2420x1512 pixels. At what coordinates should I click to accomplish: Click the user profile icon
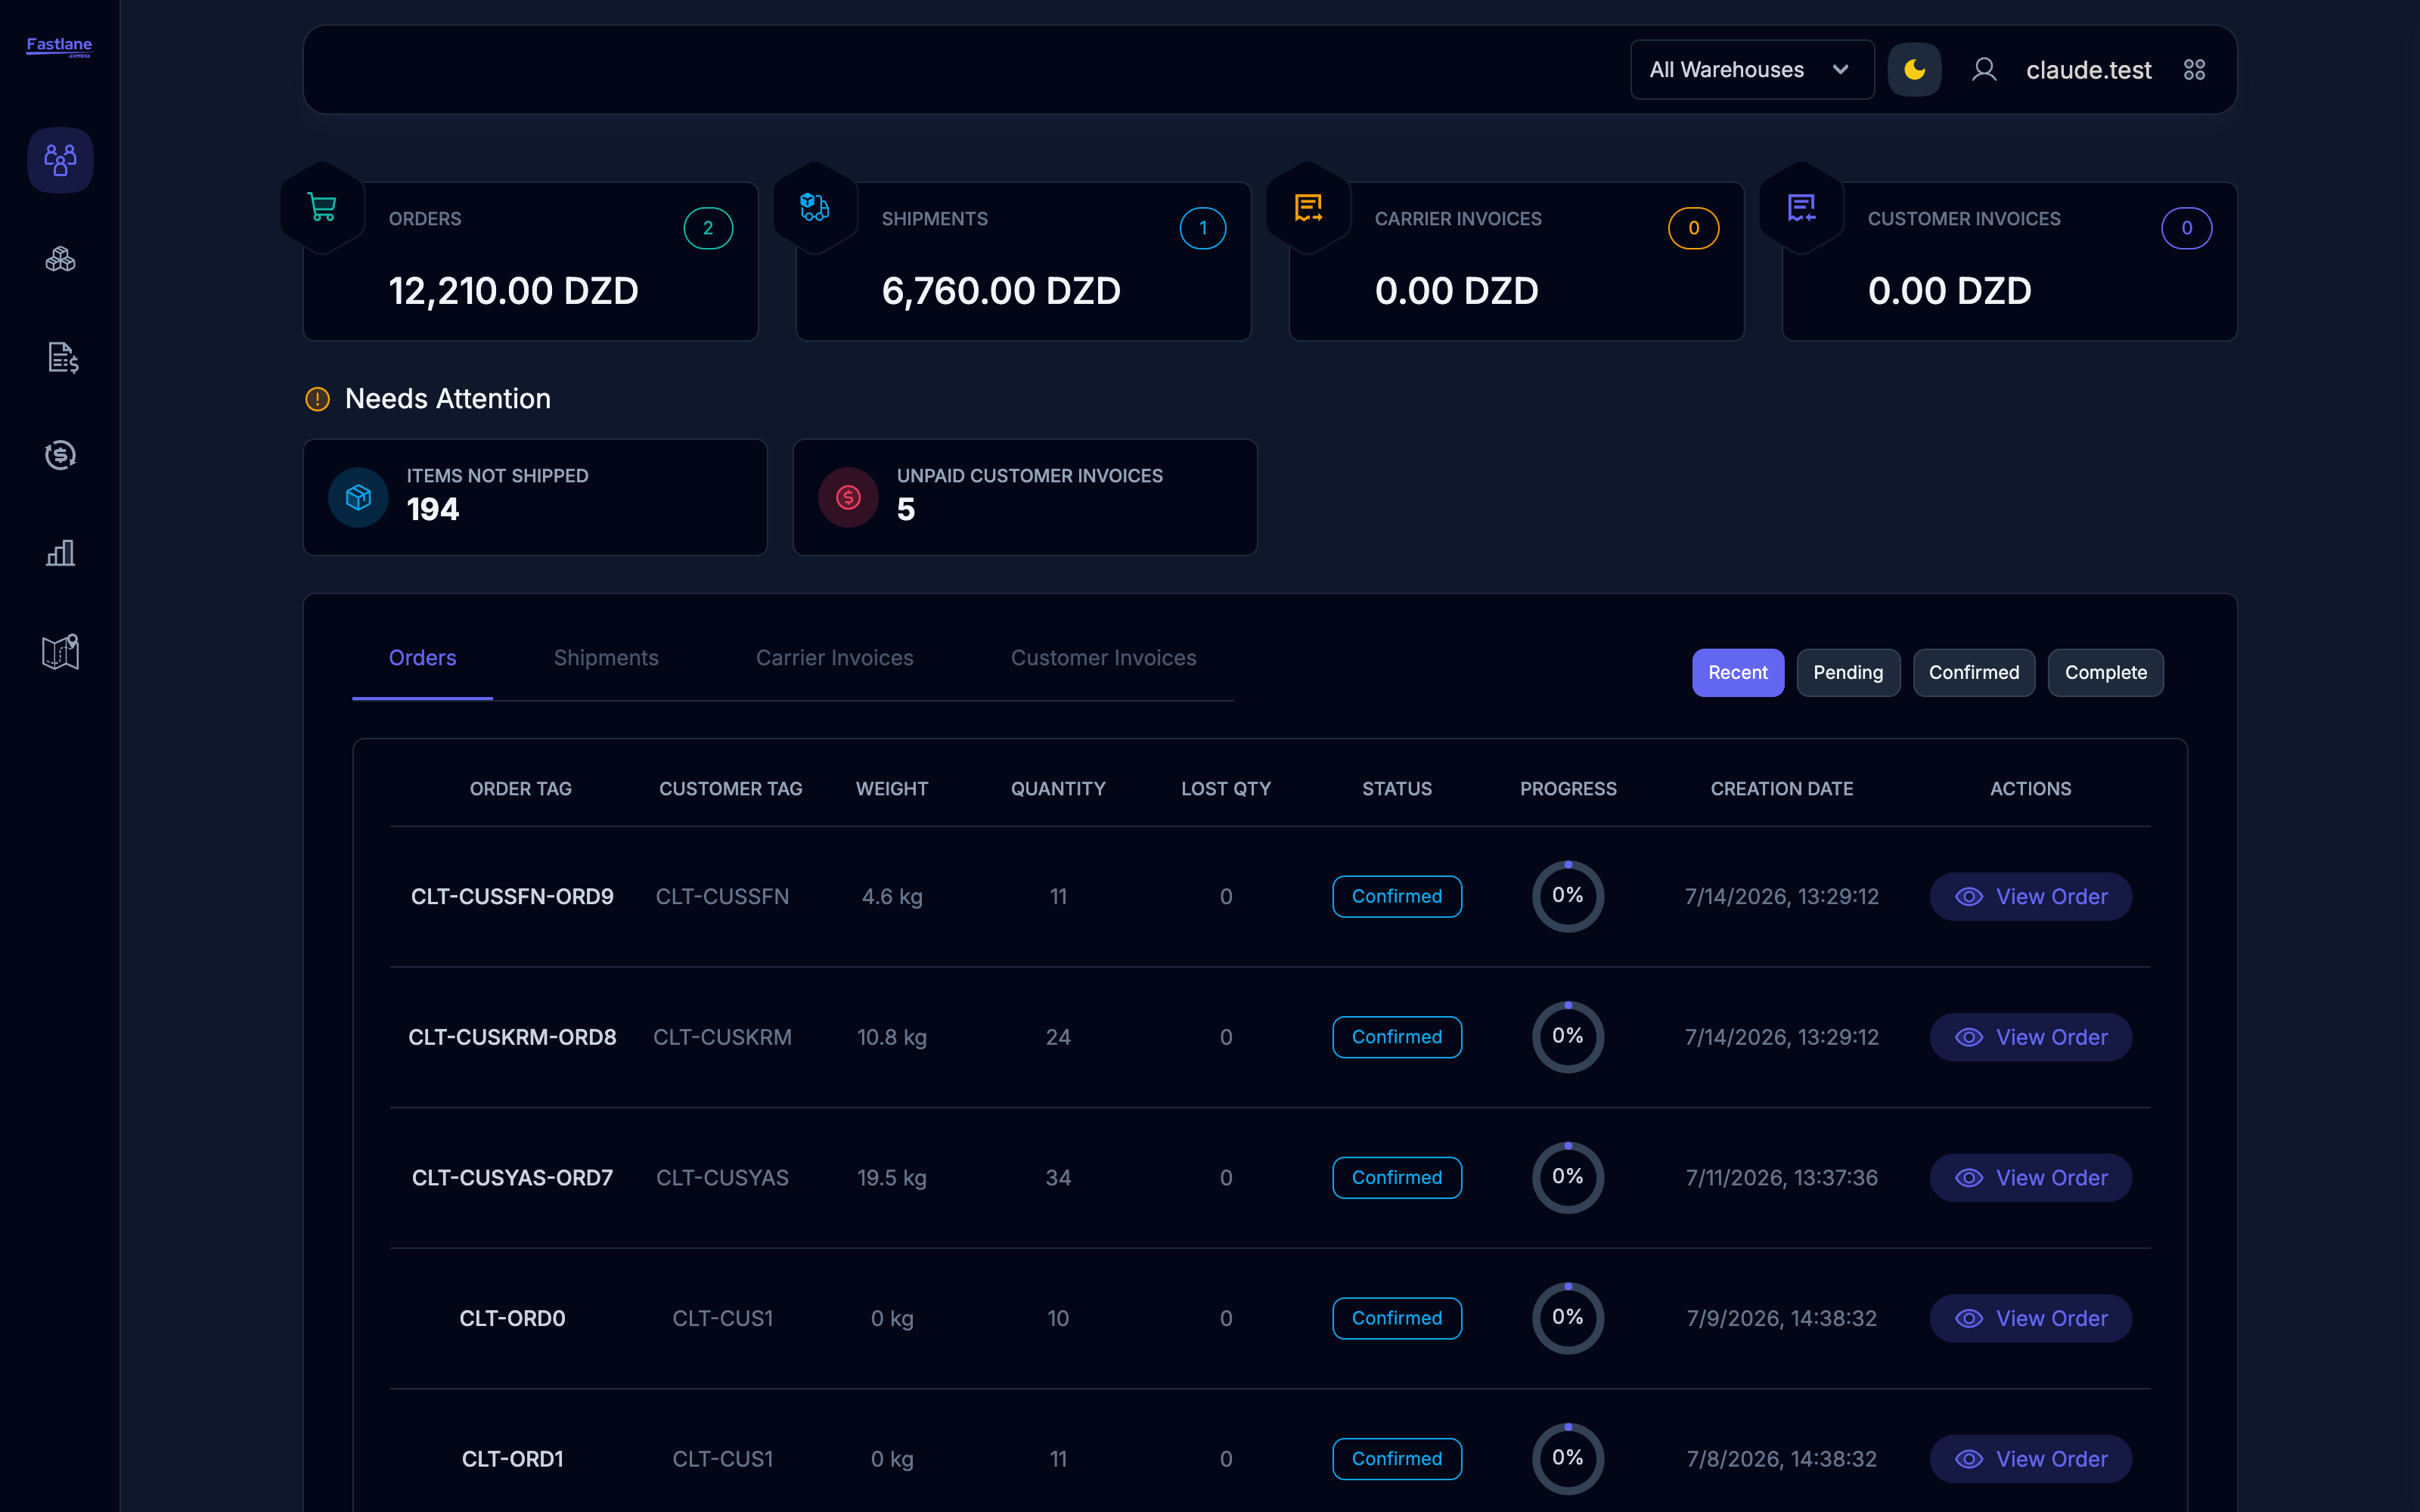(x=1984, y=70)
